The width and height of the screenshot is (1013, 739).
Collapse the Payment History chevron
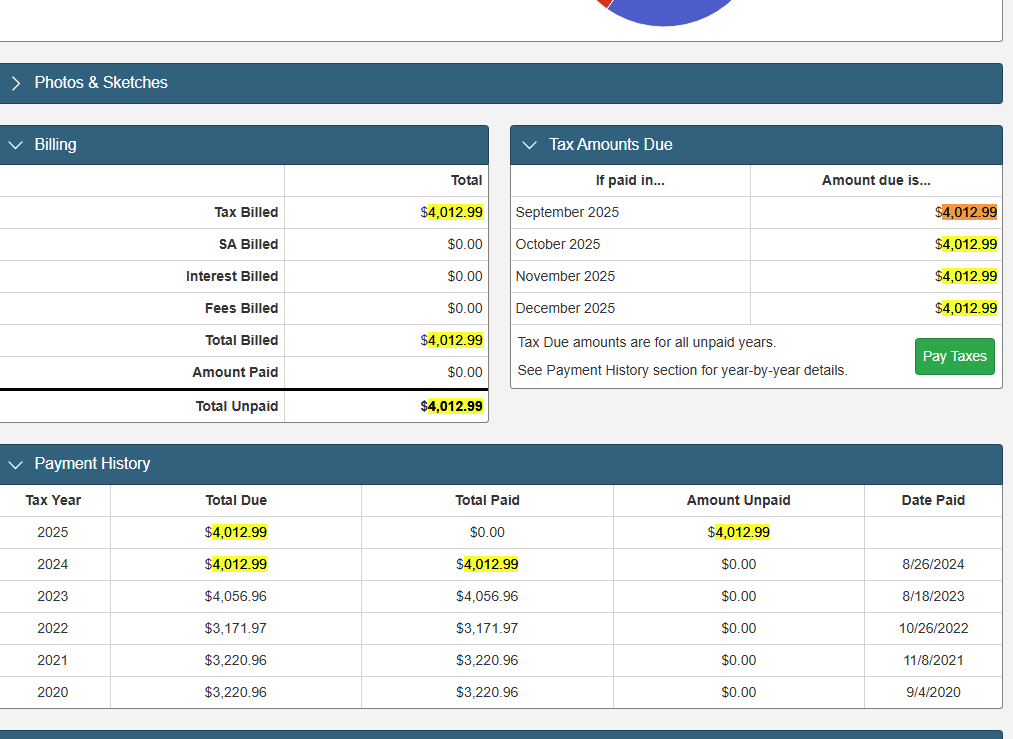point(15,464)
